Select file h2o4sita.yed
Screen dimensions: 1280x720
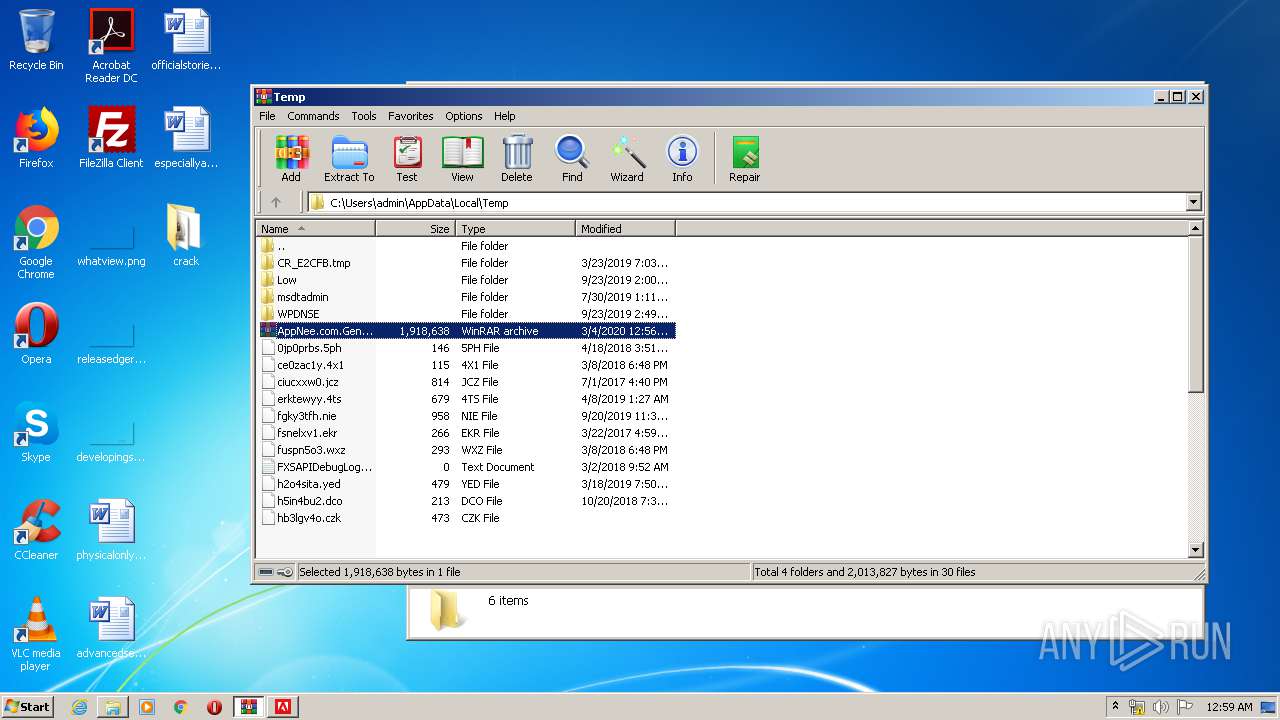pos(466,484)
